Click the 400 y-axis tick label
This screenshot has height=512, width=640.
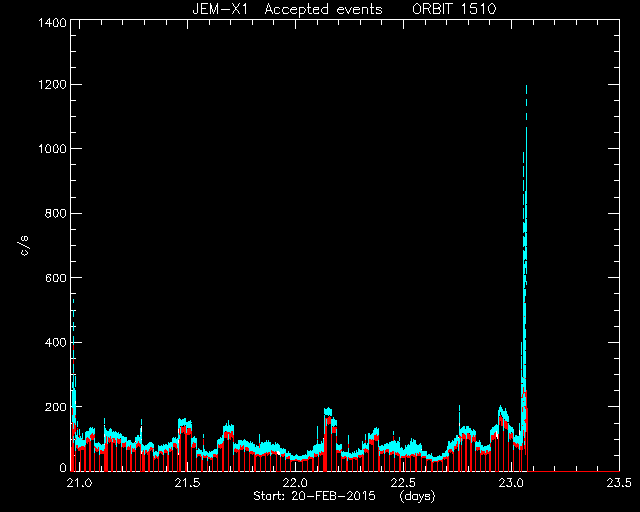(x=55, y=343)
